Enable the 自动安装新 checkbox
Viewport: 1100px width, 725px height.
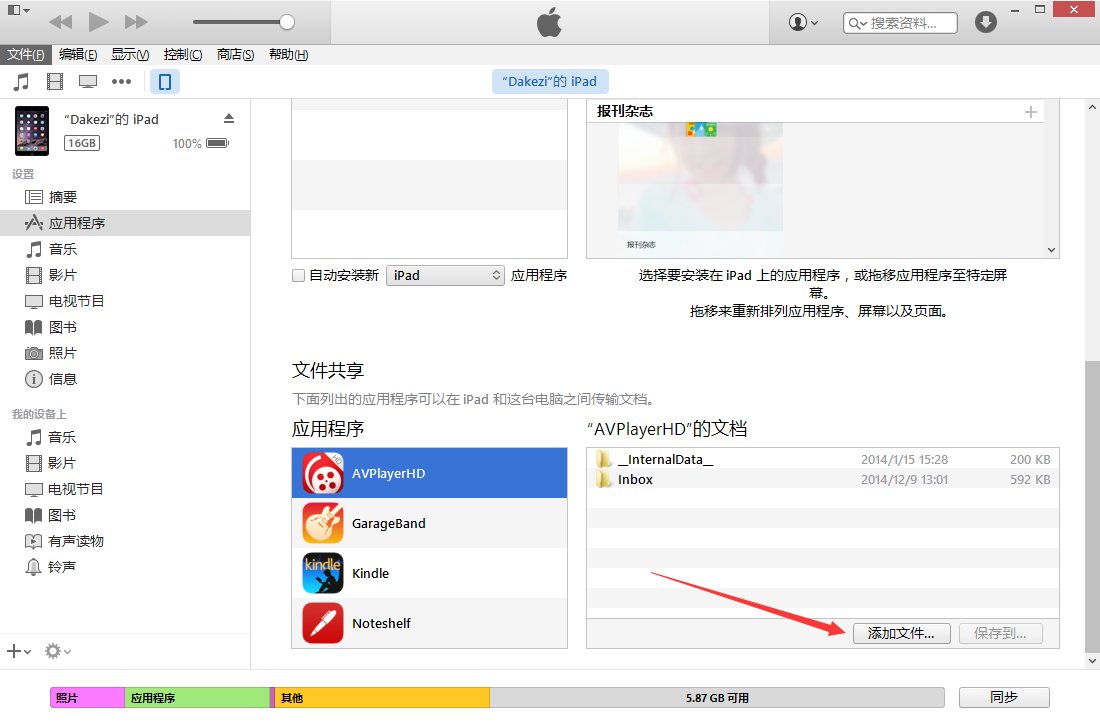click(x=298, y=276)
